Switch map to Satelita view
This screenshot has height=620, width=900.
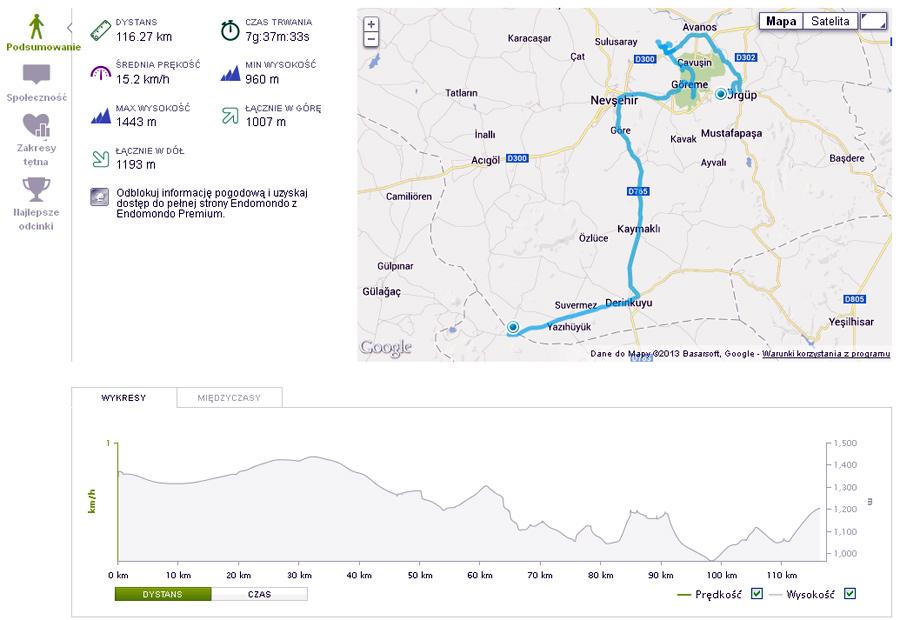830,21
